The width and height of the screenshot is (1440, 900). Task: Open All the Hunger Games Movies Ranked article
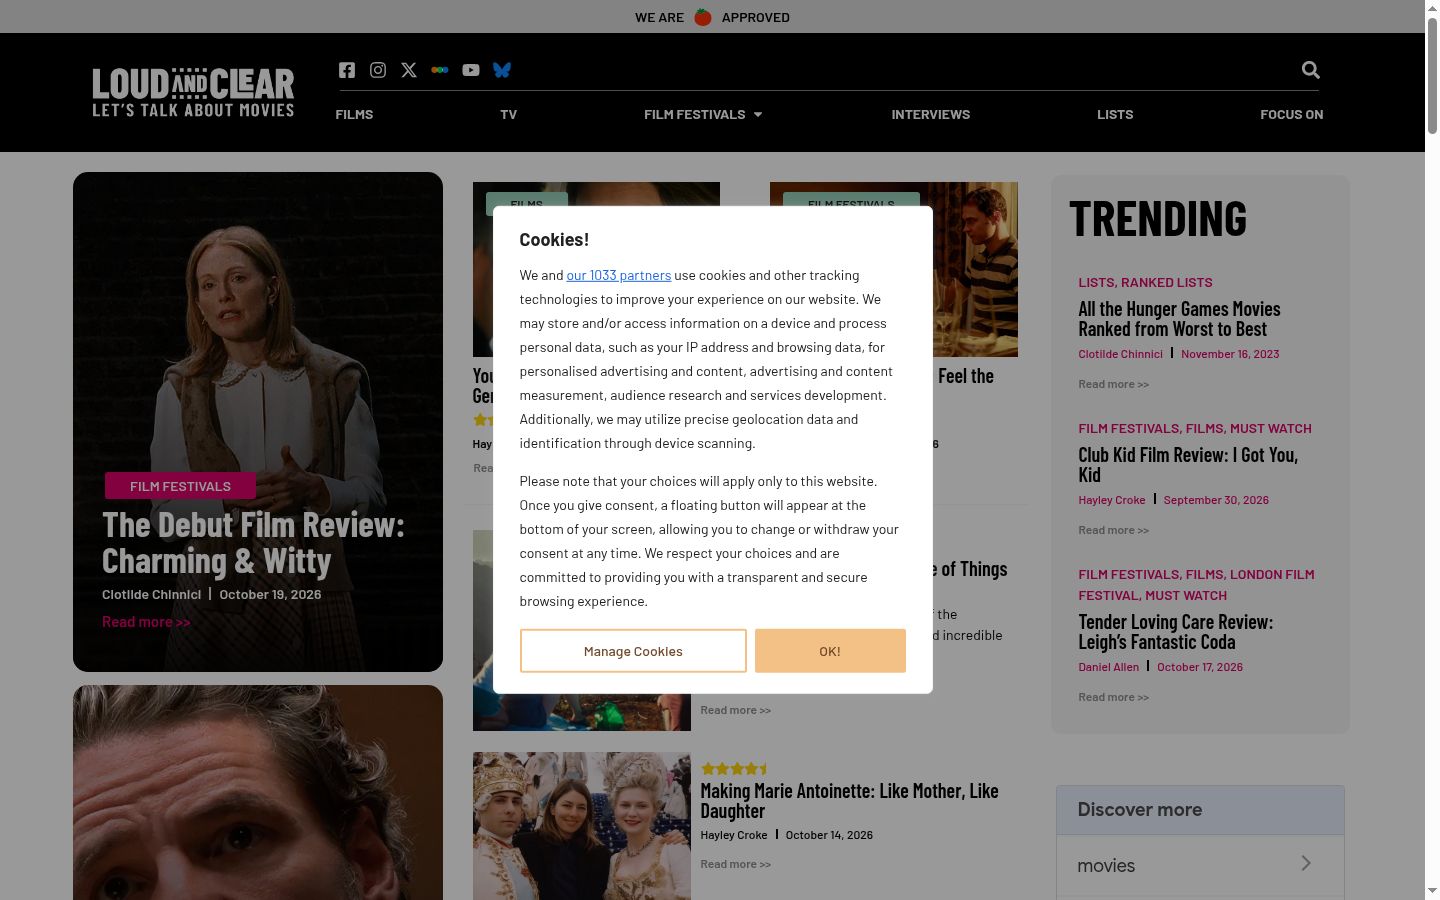(1179, 319)
